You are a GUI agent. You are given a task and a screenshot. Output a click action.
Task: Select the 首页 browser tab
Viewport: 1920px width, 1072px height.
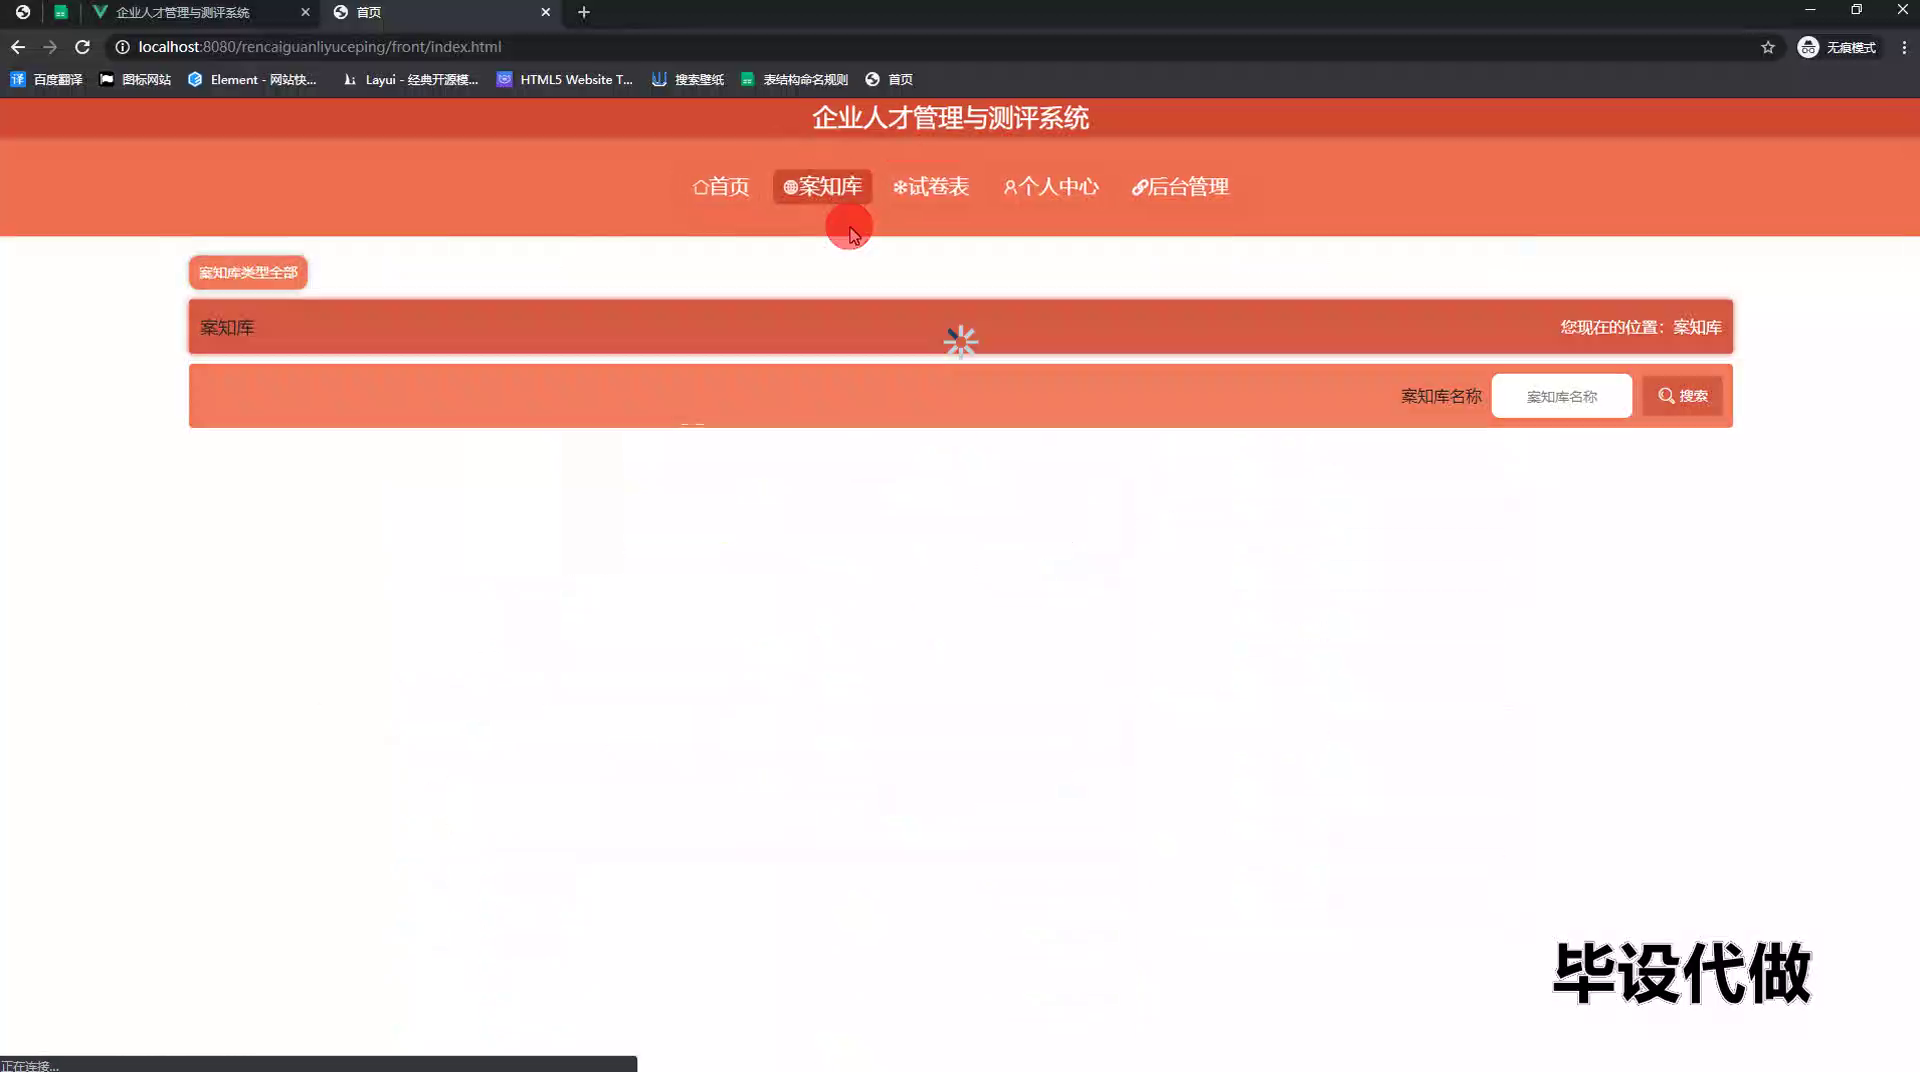point(440,12)
